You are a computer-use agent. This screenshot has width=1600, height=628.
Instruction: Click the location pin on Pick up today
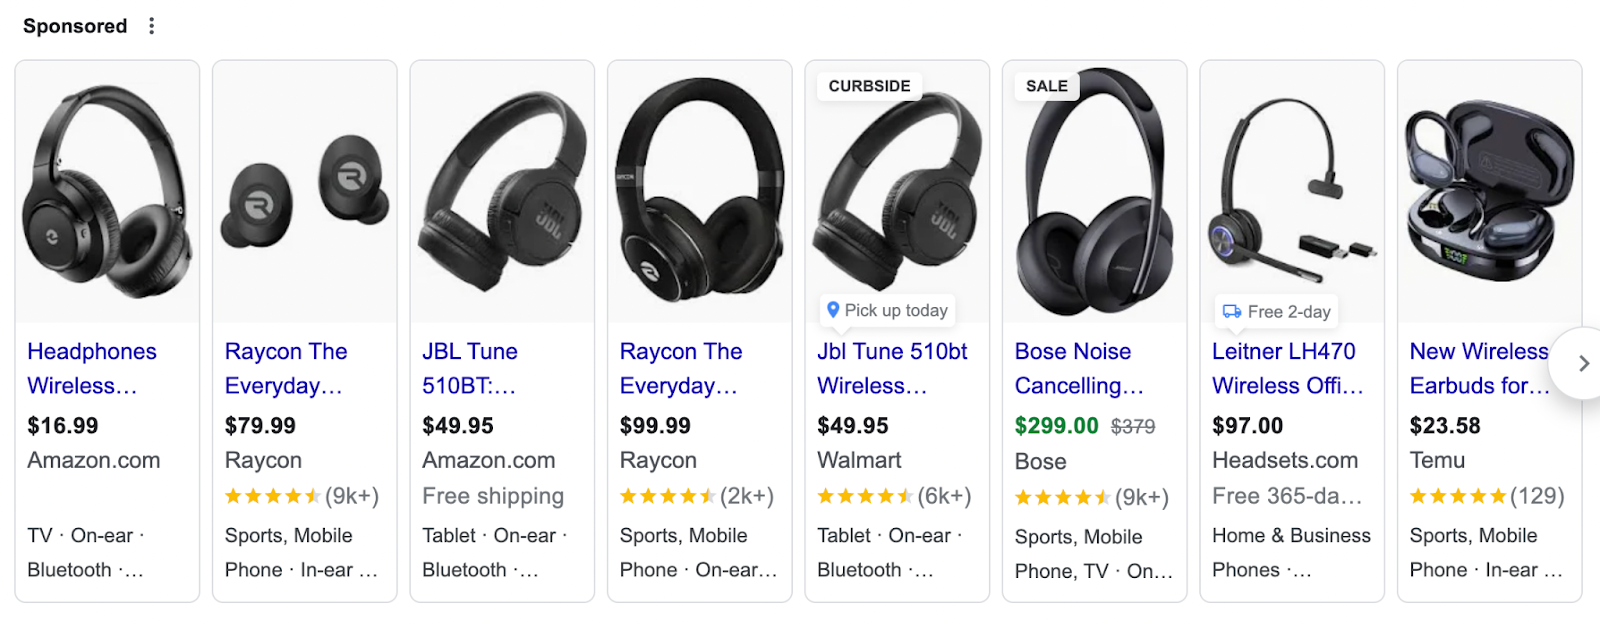(x=835, y=310)
